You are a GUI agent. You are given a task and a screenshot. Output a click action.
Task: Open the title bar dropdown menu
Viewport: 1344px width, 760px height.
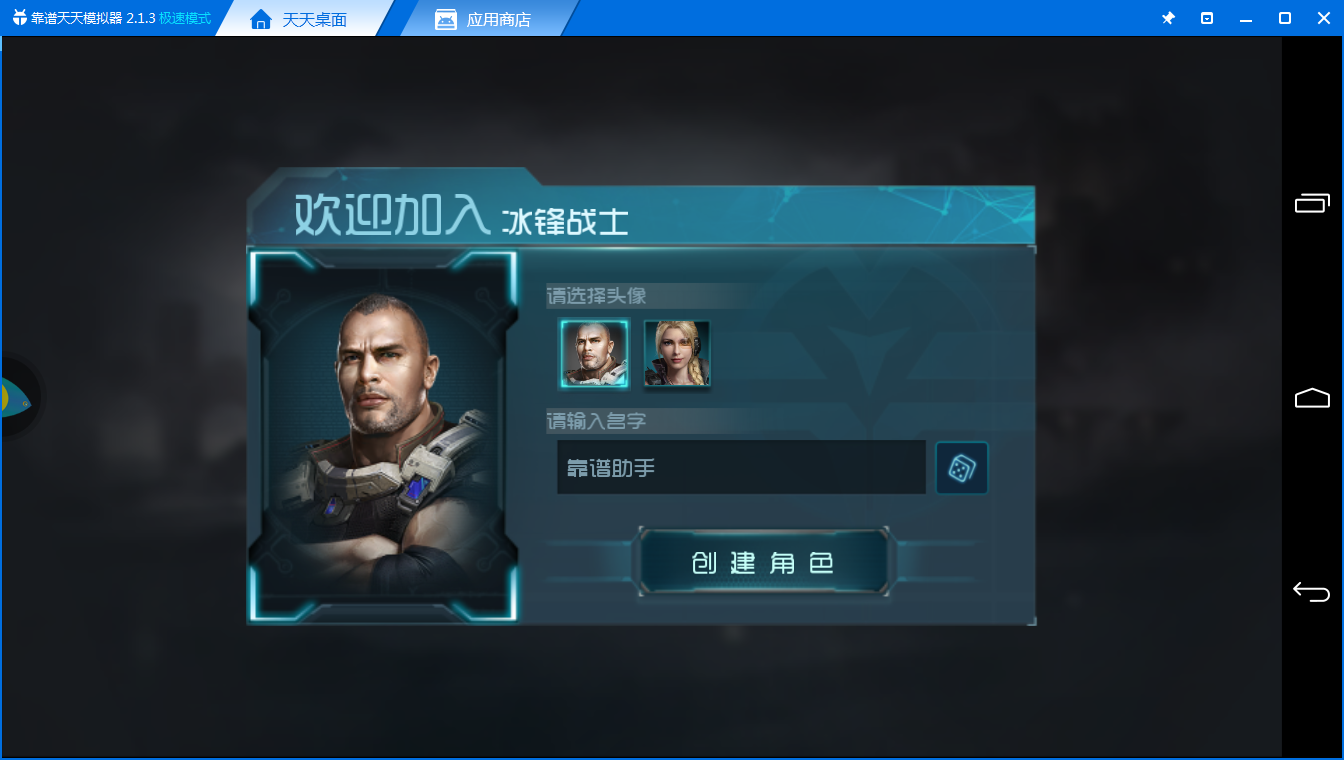[1207, 18]
